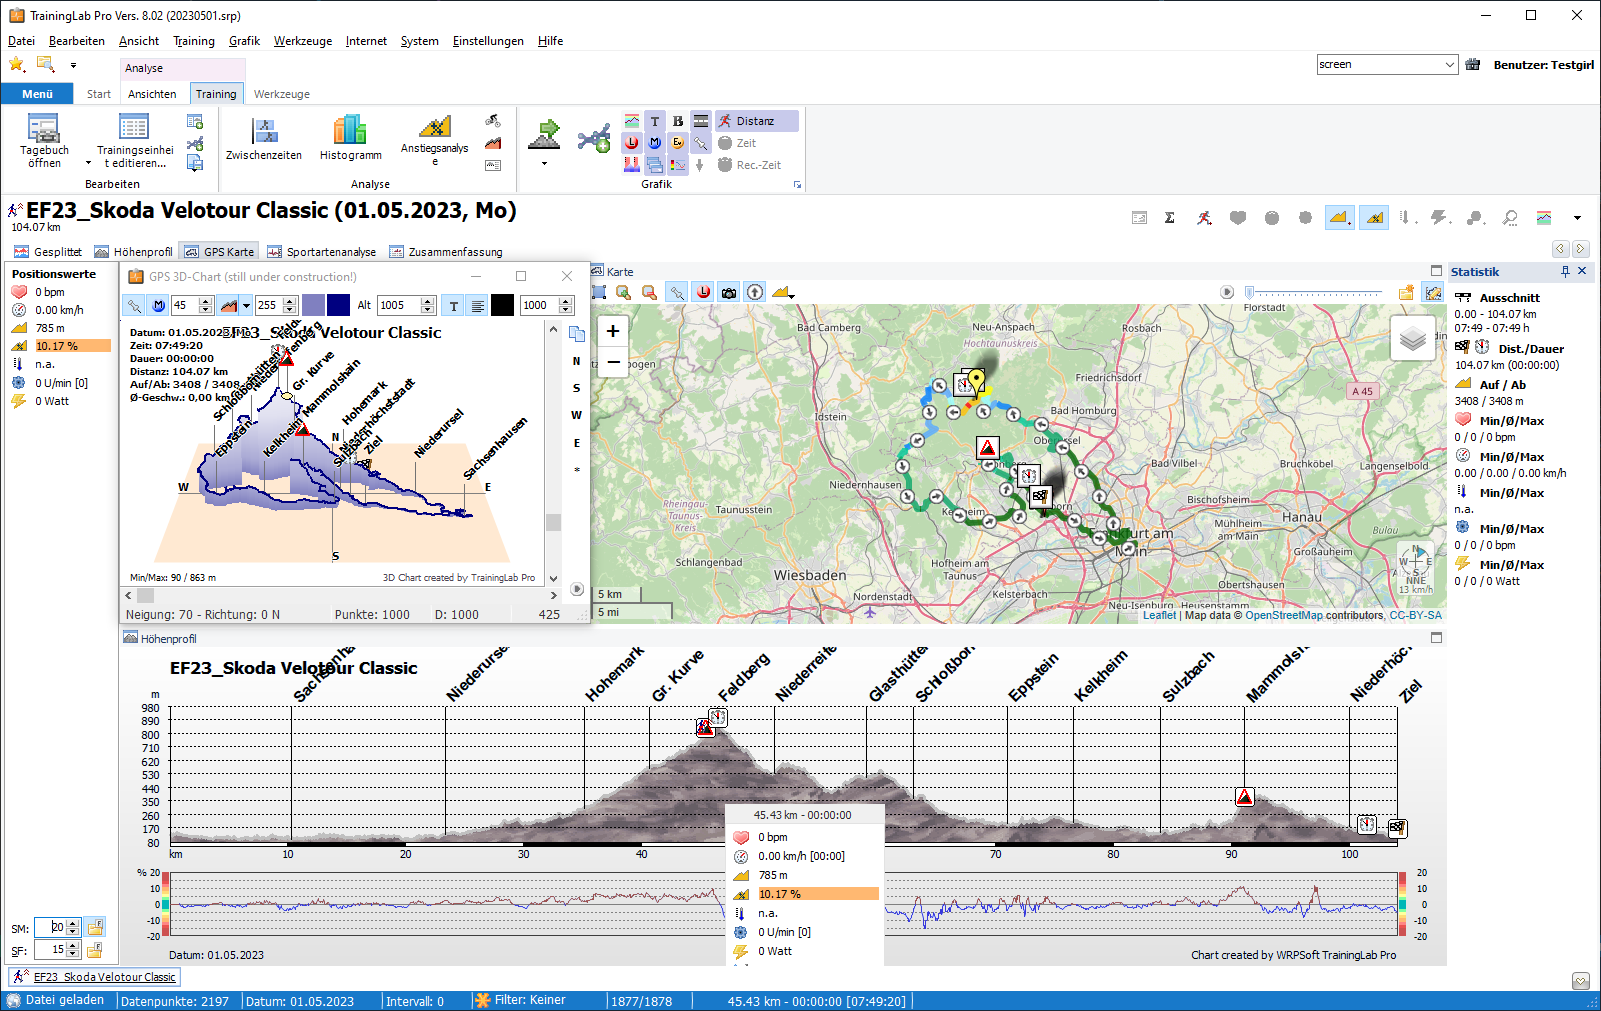
Task: Pick the dark blue 3D-chart color swatch
Action: (x=339, y=306)
